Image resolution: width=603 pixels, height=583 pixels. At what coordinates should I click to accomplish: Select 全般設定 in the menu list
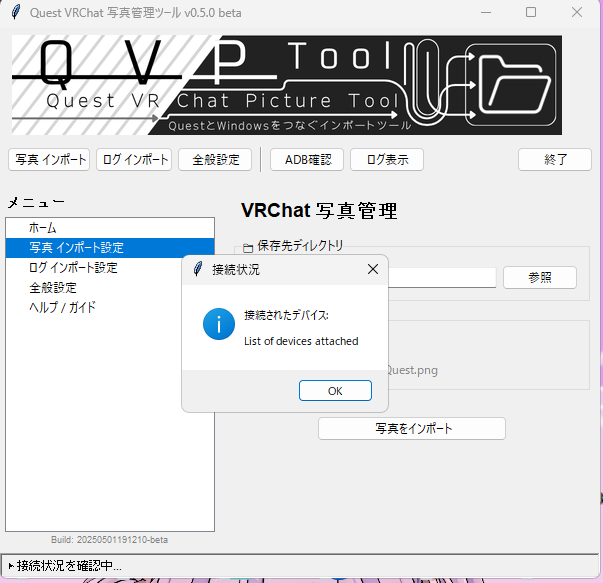(110, 288)
